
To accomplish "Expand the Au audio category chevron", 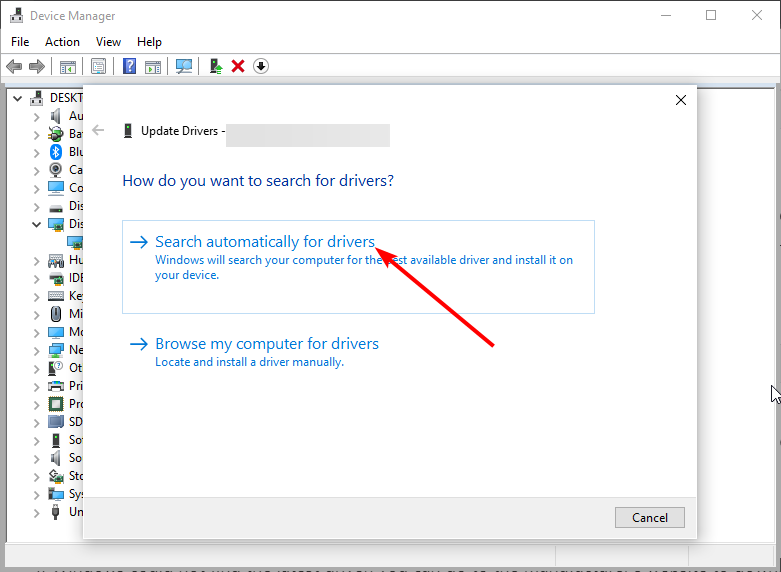I will click(36, 117).
